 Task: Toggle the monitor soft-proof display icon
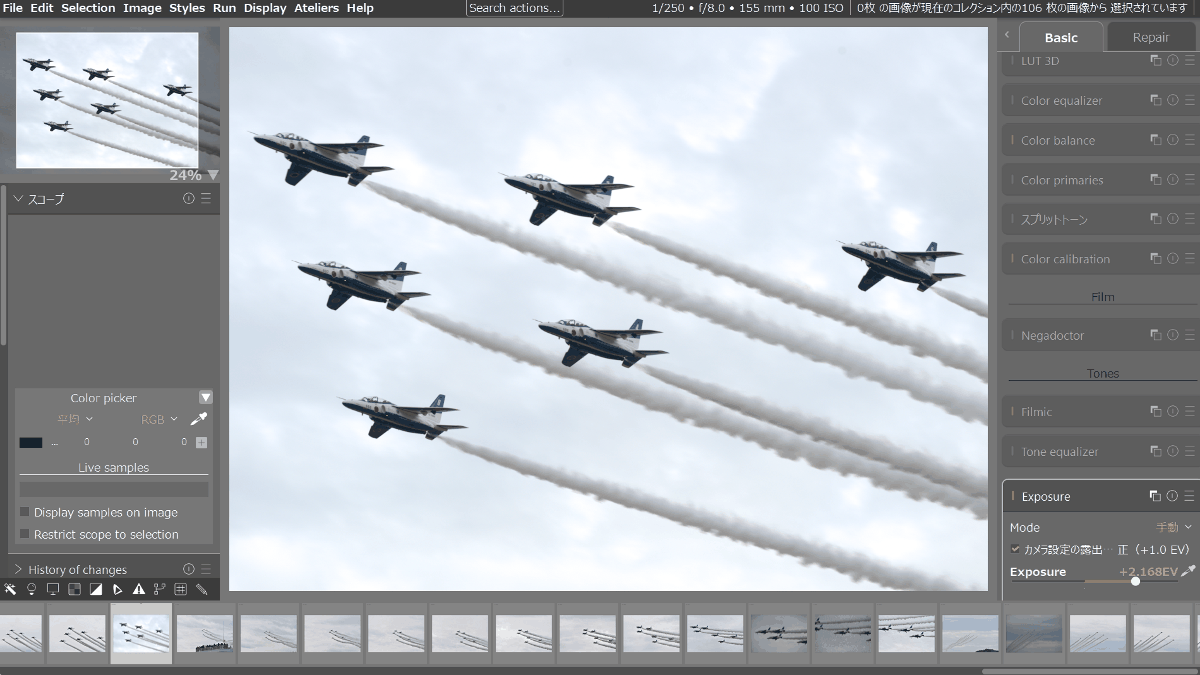(53, 589)
